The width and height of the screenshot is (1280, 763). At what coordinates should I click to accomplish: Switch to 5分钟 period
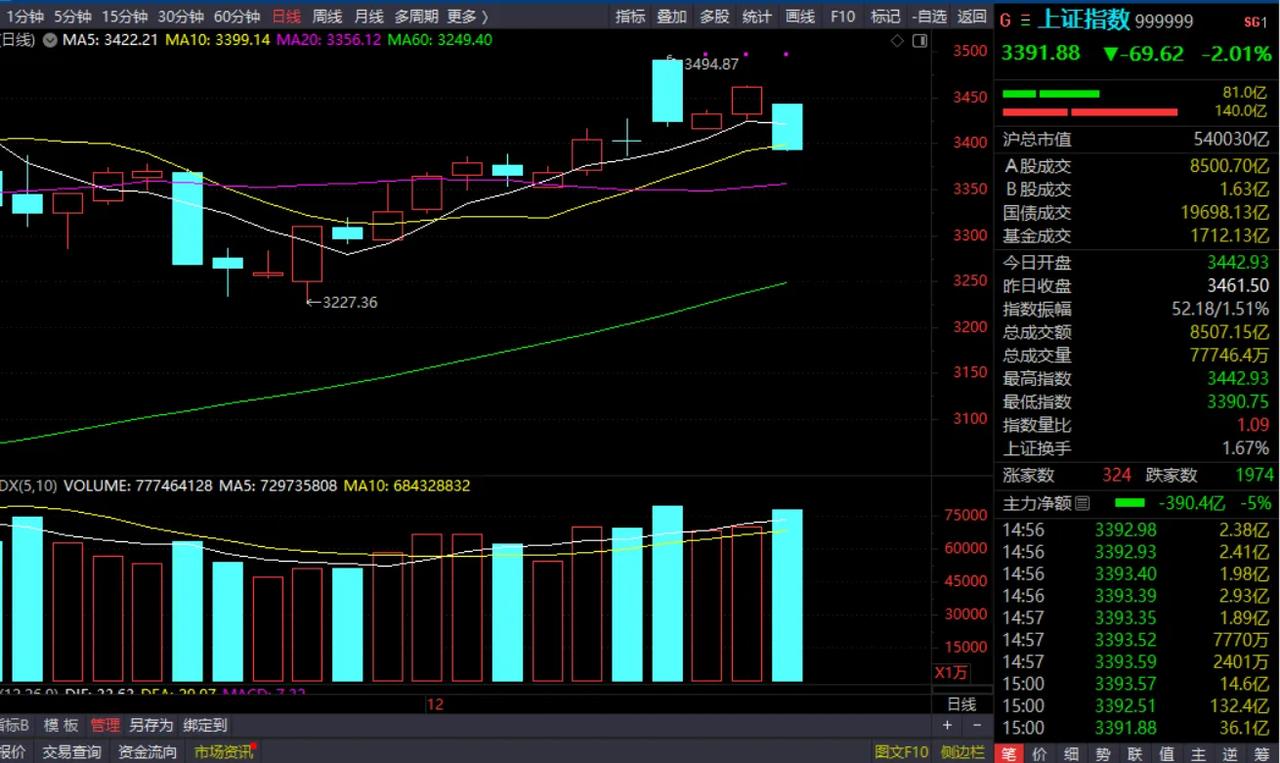(x=71, y=16)
